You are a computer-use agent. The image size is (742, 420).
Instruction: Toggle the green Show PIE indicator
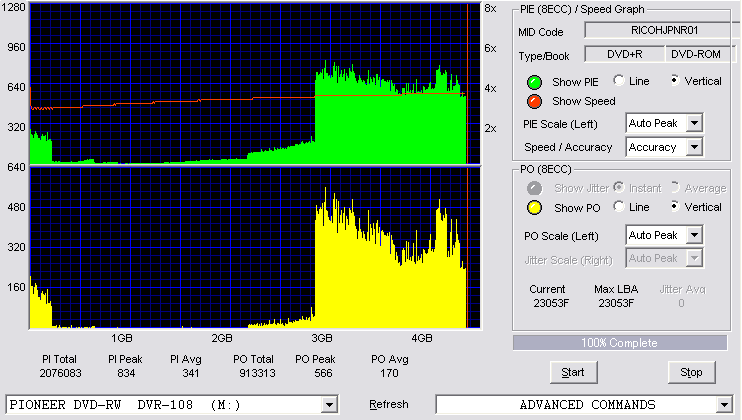click(x=534, y=82)
